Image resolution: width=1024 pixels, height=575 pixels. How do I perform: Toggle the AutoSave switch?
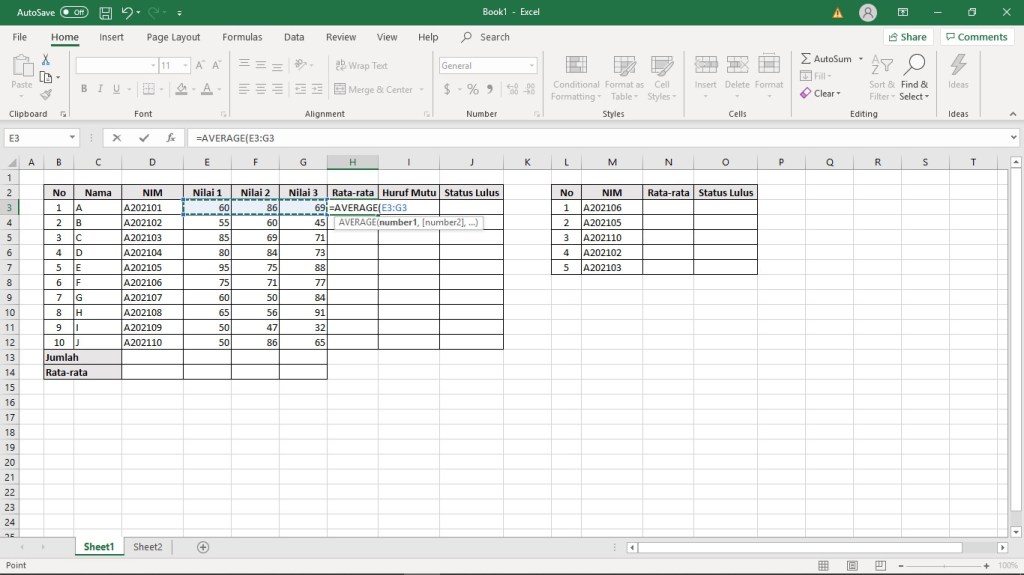pyautogui.click(x=73, y=13)
